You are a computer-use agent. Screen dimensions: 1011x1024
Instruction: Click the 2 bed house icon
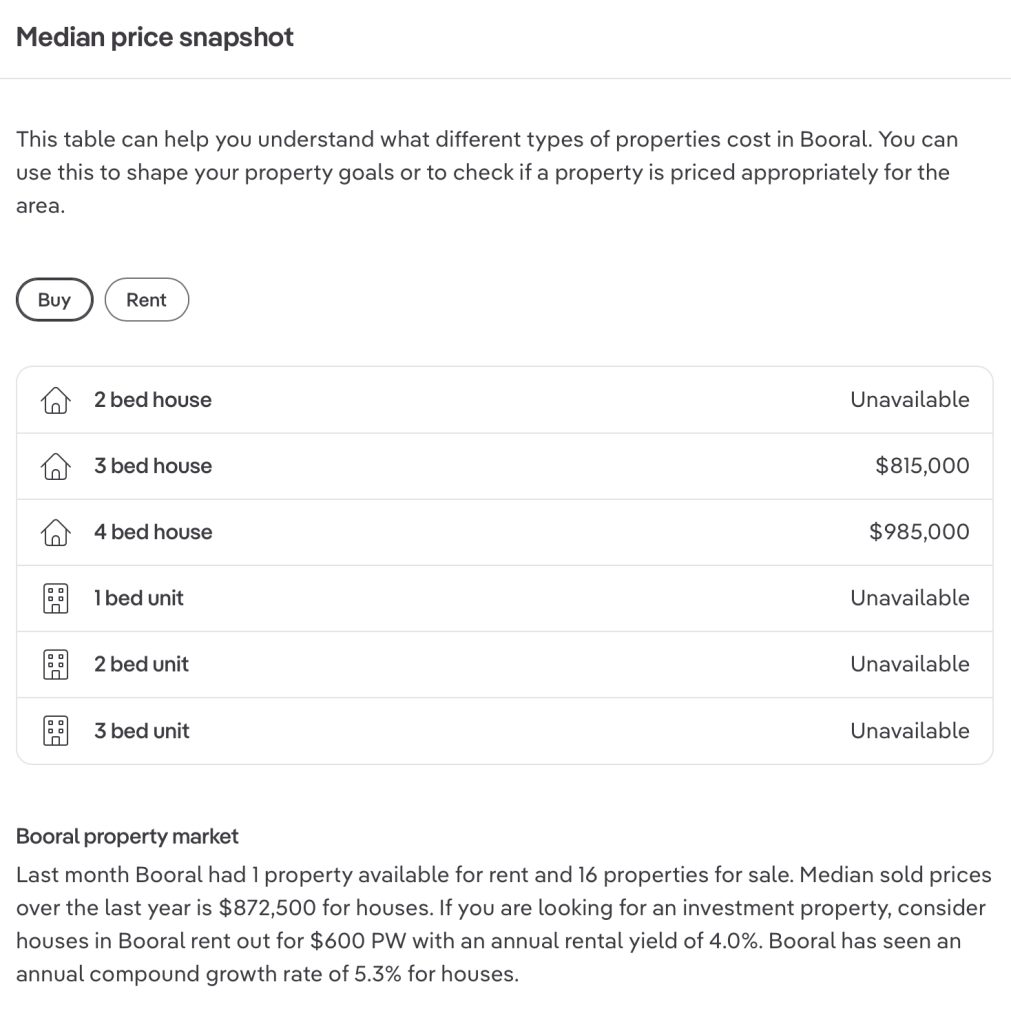point(55,401)
